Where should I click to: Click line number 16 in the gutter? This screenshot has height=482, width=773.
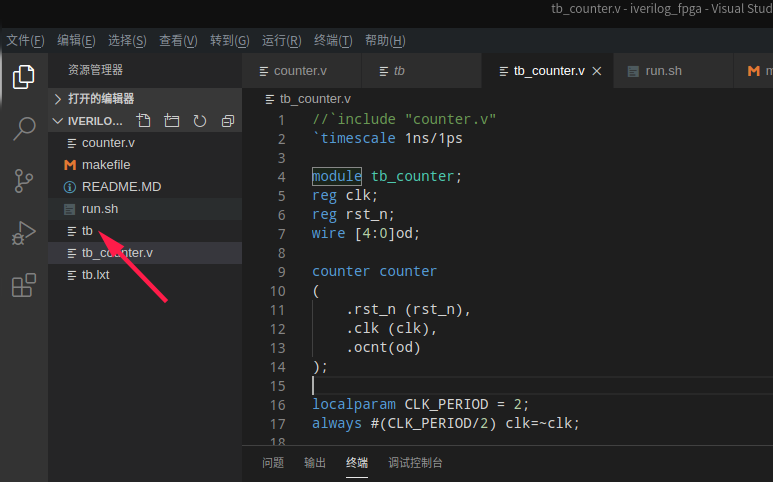[x=278, y=405]
